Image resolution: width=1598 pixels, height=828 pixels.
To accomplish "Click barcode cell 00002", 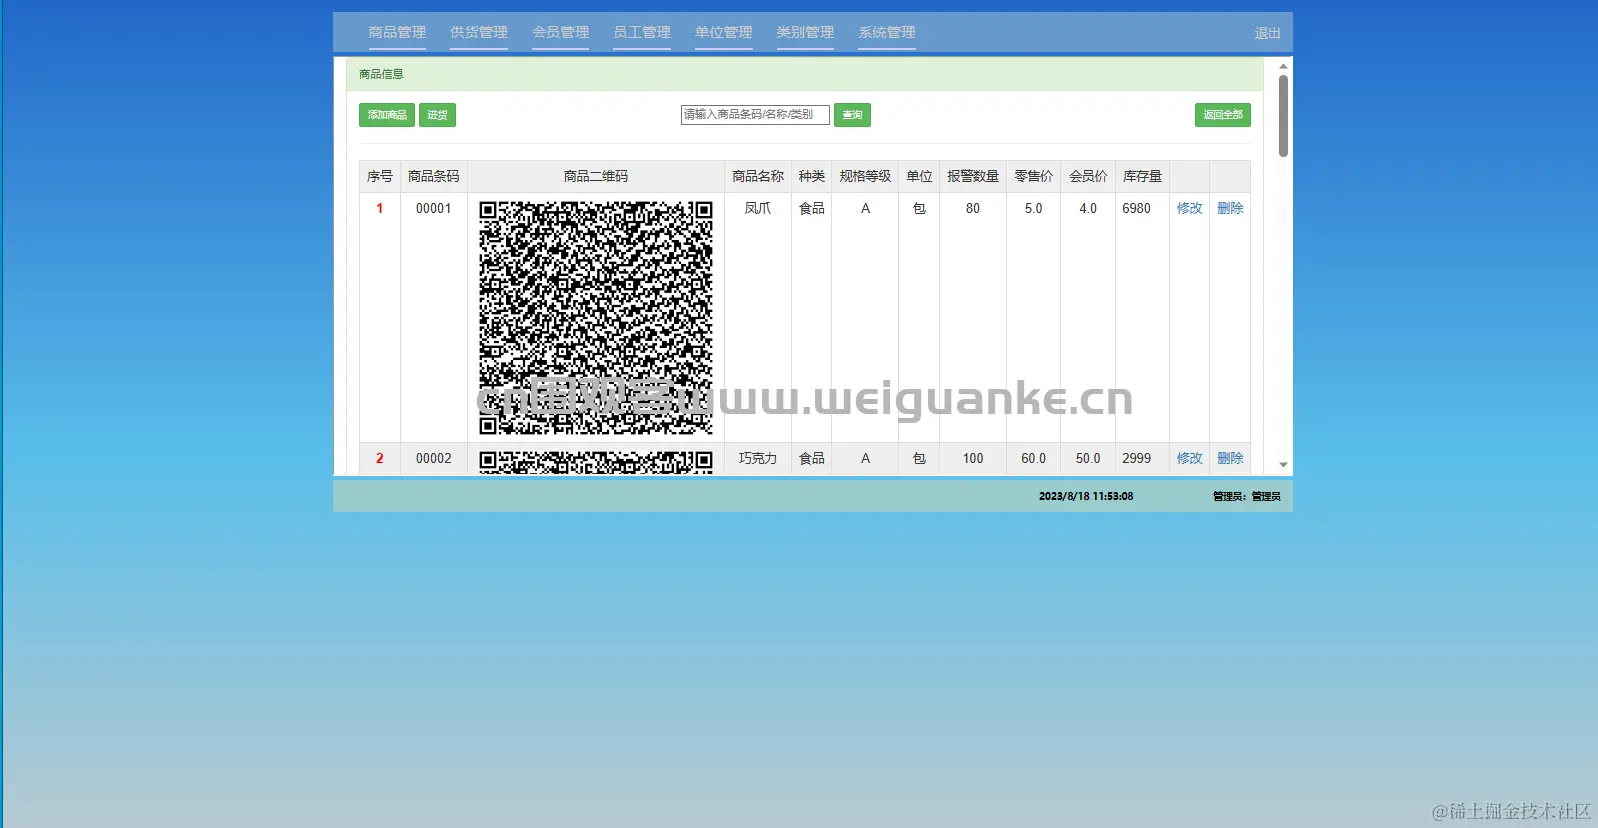I will pos(434,458).
